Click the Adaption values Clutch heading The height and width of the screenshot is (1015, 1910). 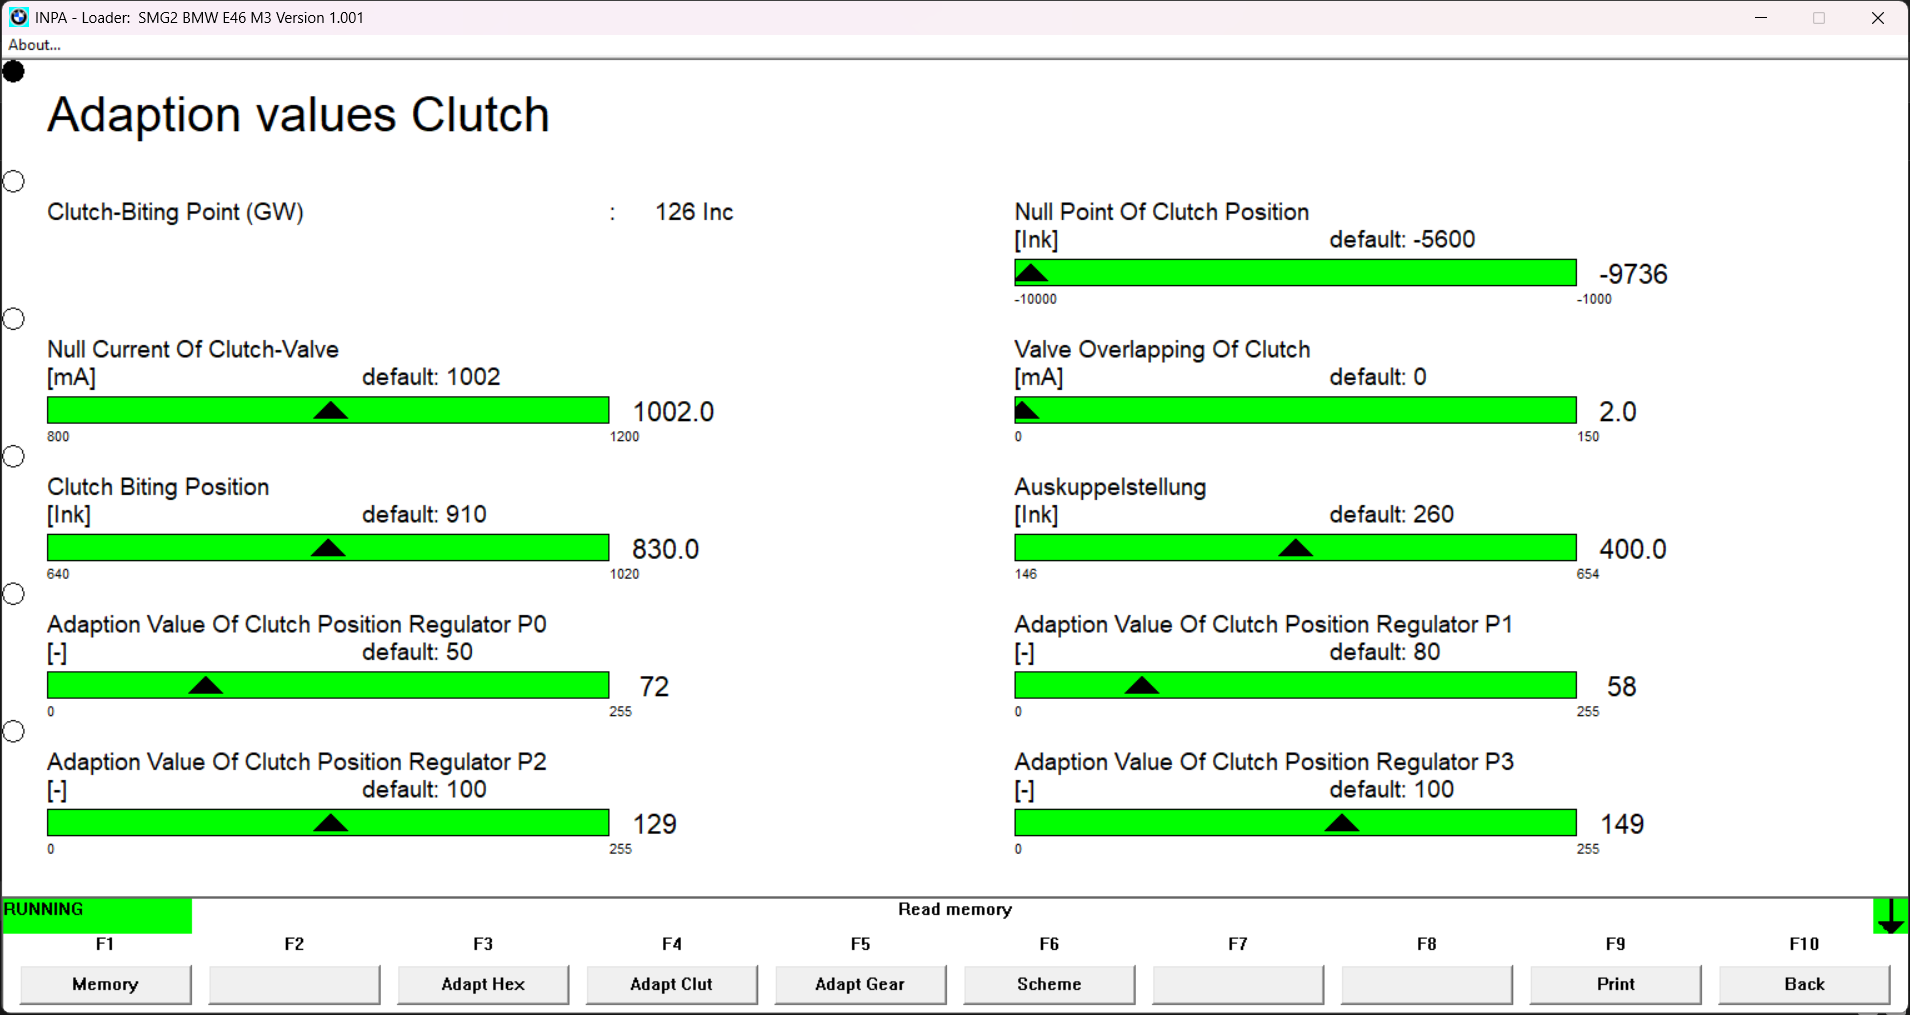(x=298, y=114)
